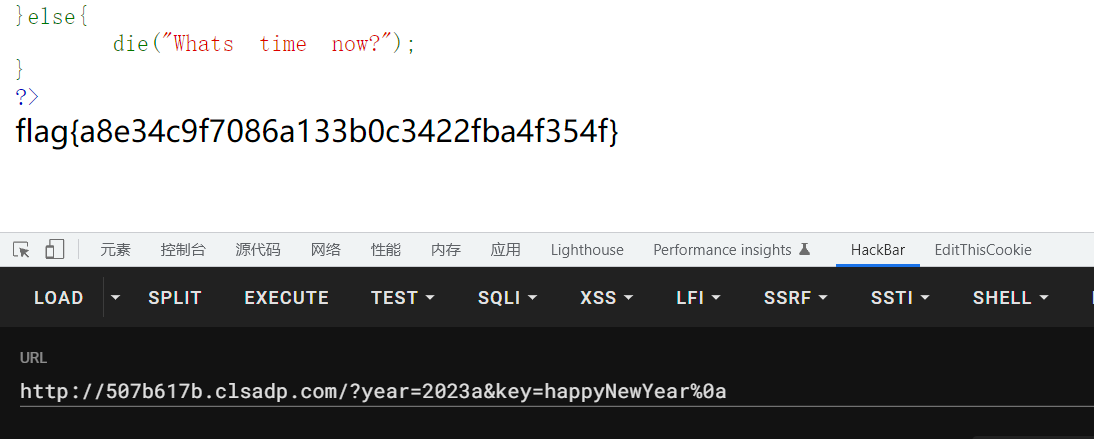This screenshot has height=439, width=1094.
Task: Open the SHELL dropdown menu
Action: click(x=1010, y=298)
